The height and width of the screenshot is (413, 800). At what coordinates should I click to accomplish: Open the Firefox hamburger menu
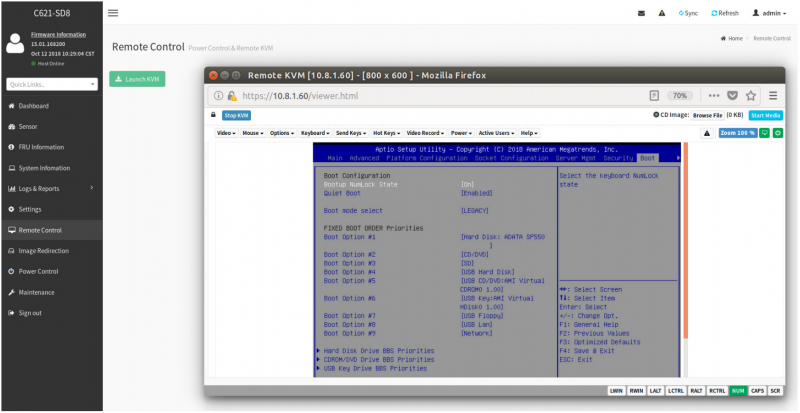[x=773, y=96]
